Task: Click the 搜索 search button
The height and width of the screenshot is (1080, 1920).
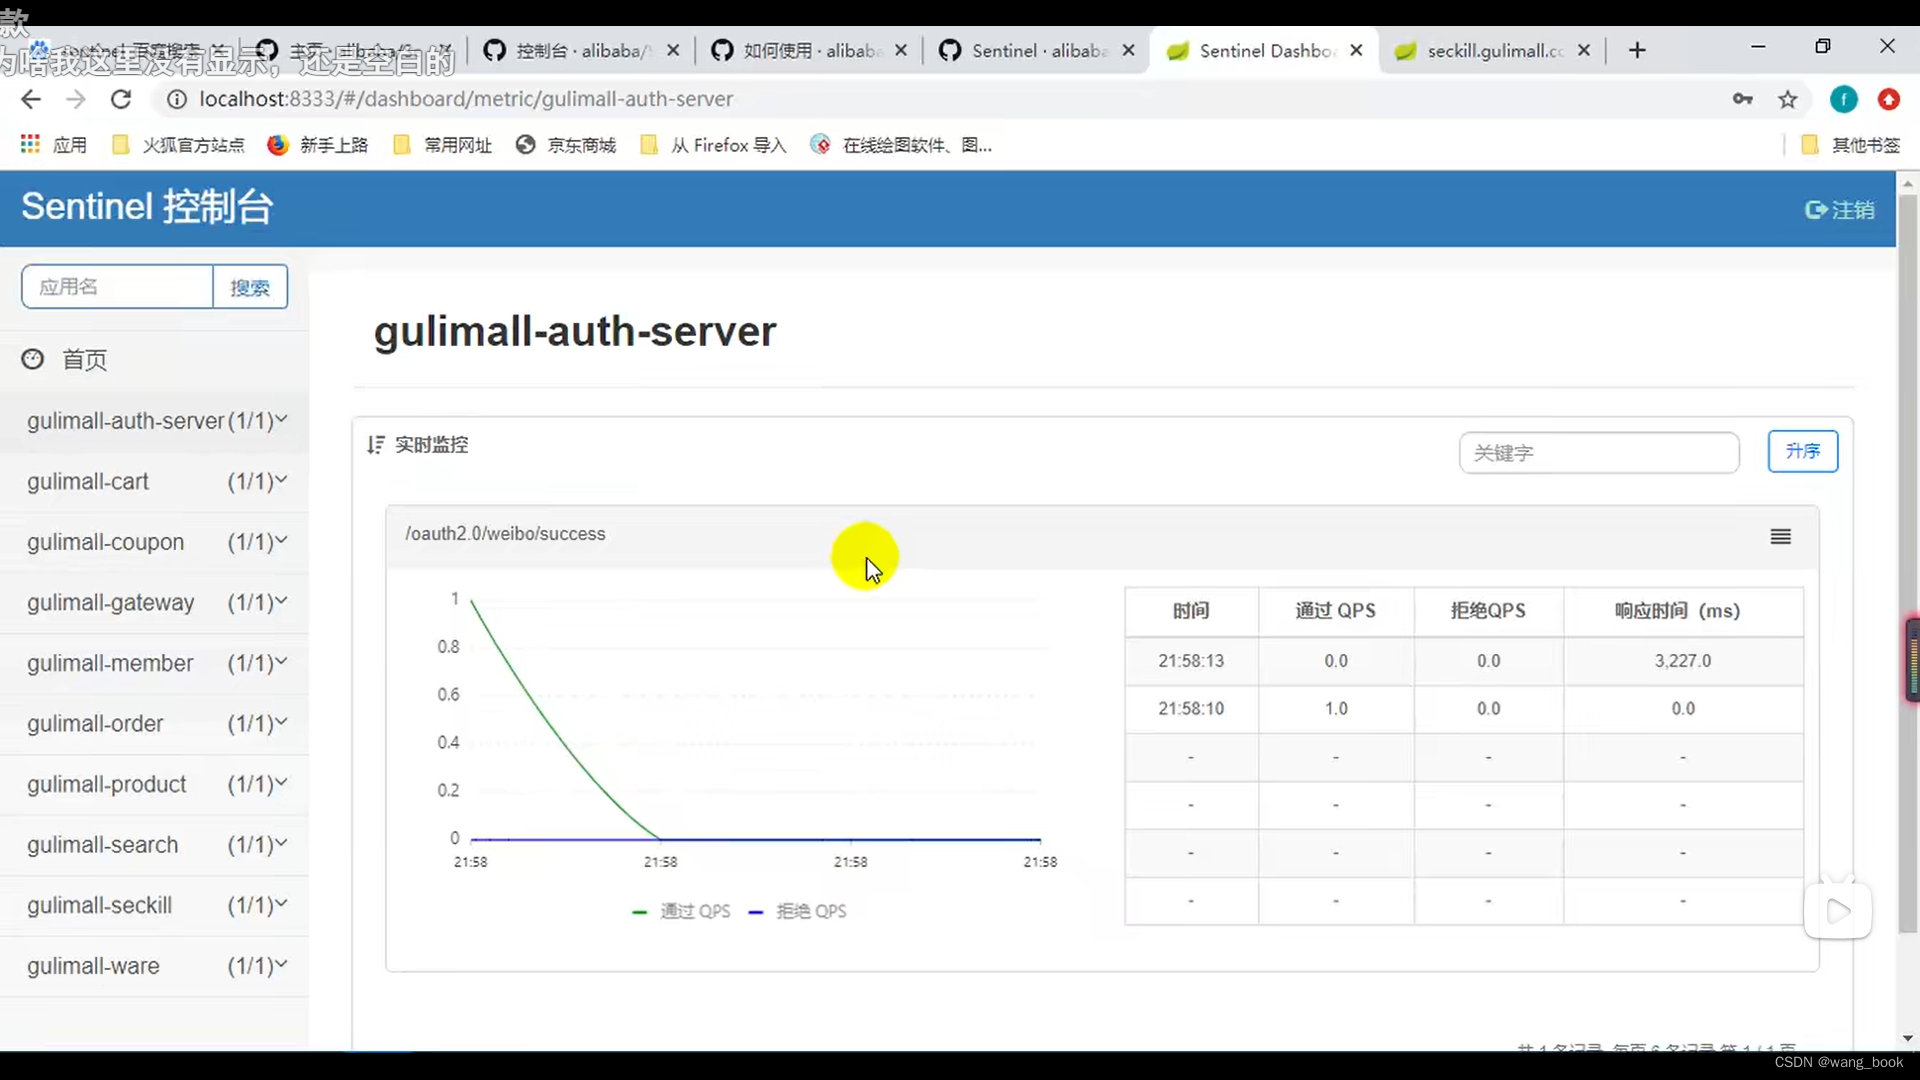Action: coord(250,288)
